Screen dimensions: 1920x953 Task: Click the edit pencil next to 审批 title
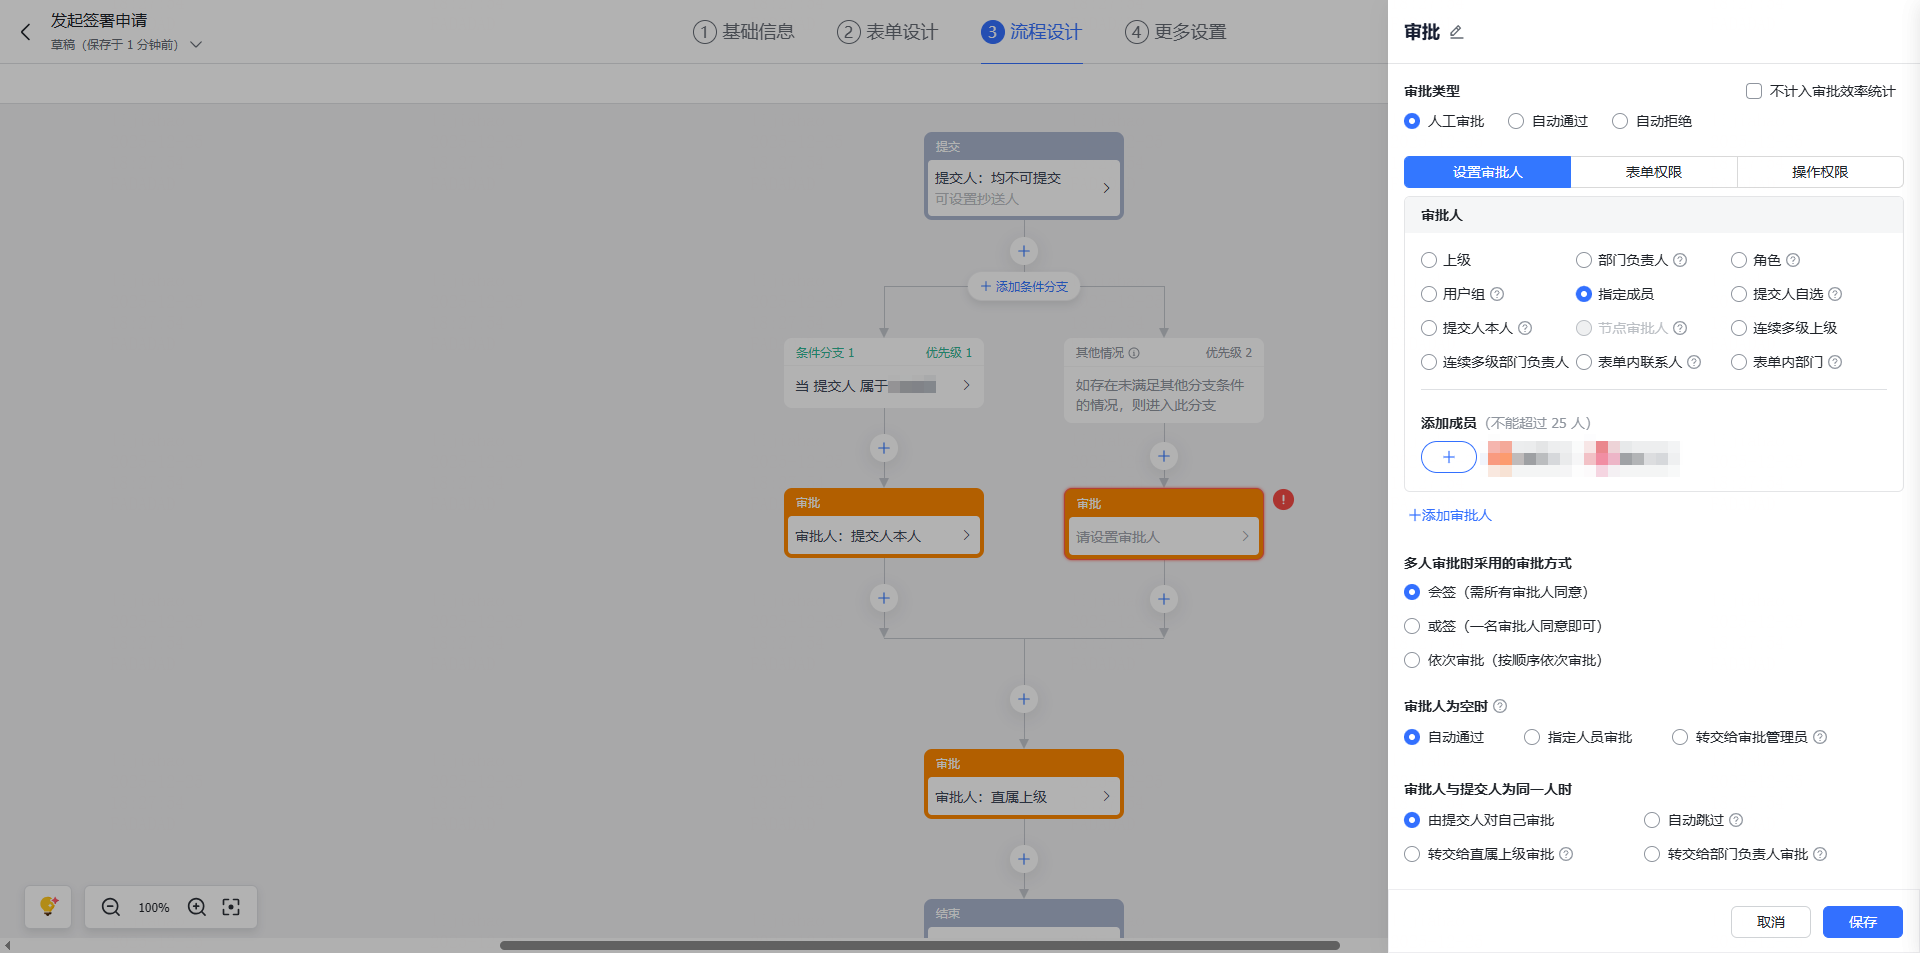tap(1456, 32)
